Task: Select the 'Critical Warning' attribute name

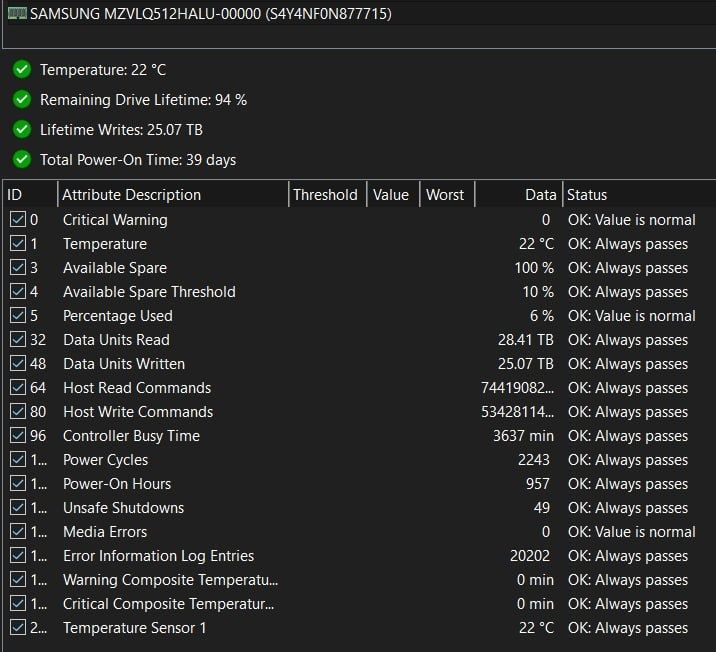Action: coord(115,220)
